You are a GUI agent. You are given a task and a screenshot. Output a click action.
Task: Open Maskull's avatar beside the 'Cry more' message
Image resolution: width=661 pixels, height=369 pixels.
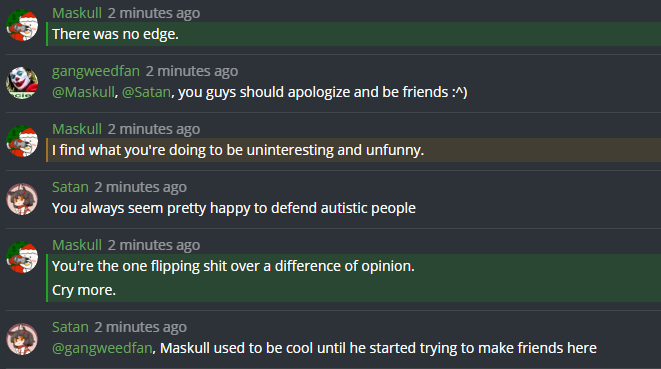click(22, 257)
